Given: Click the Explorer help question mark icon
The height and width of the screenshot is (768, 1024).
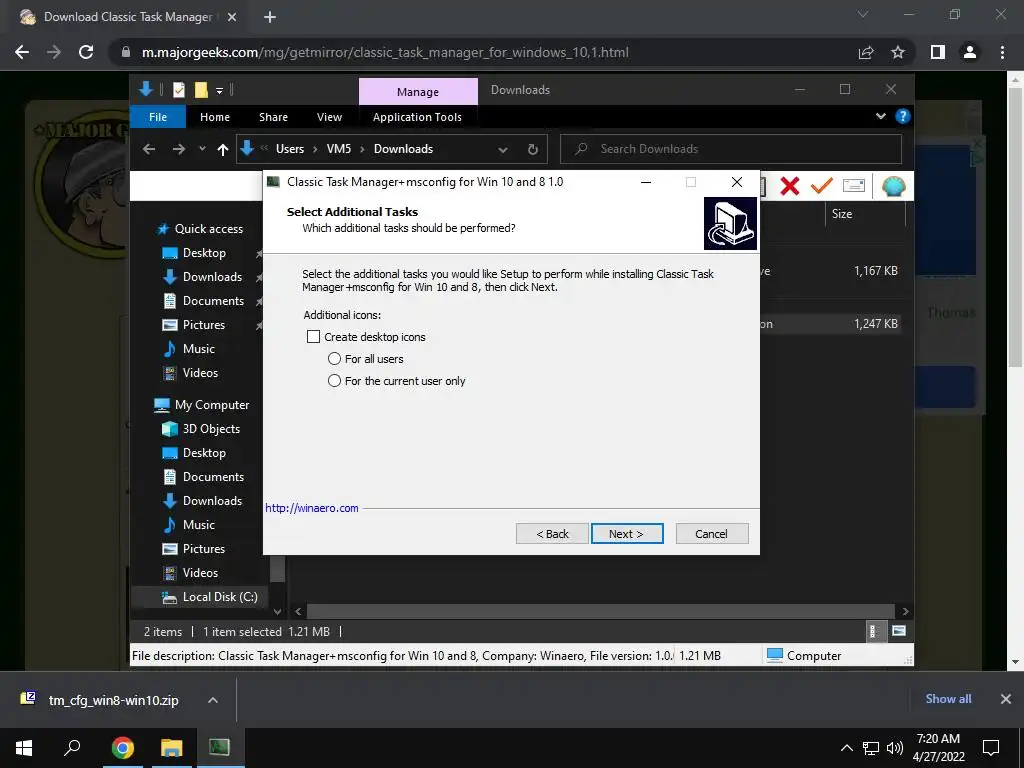Looking at the screenshot, I should tap(903, 116).
